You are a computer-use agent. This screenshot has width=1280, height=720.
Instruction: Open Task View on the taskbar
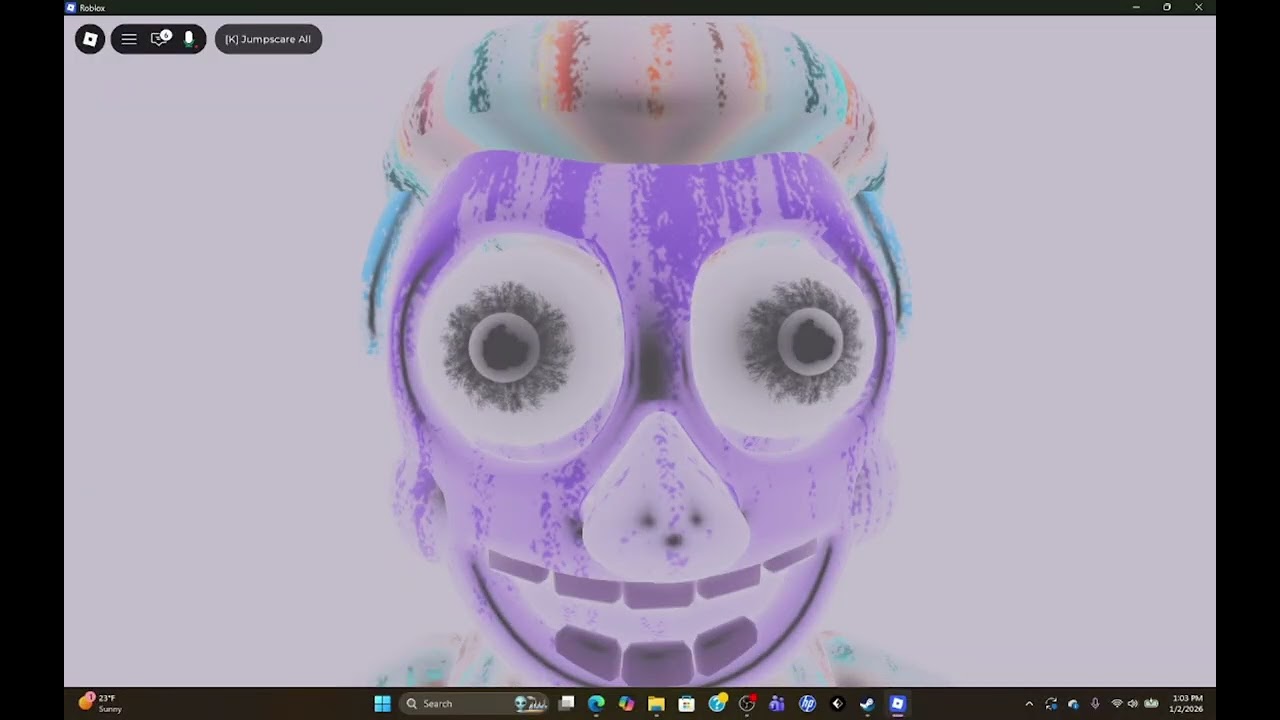(x=566, y=704)
